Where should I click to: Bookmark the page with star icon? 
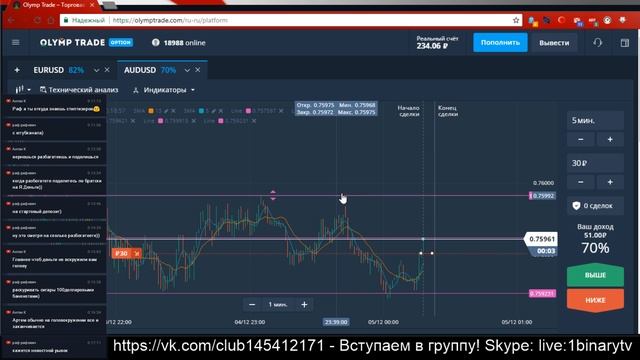click(516, 20)
